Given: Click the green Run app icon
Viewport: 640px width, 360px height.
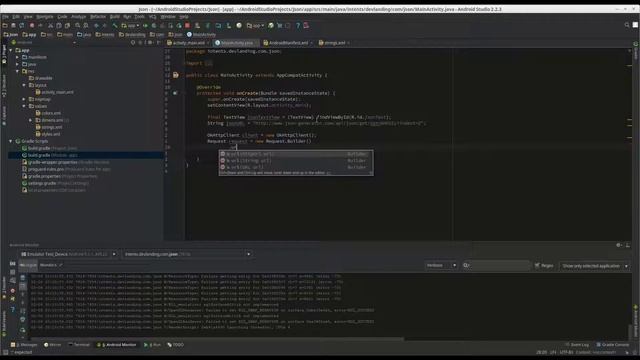Looking at the screenshot, I should pyautogui.click(x=145, y=25).
